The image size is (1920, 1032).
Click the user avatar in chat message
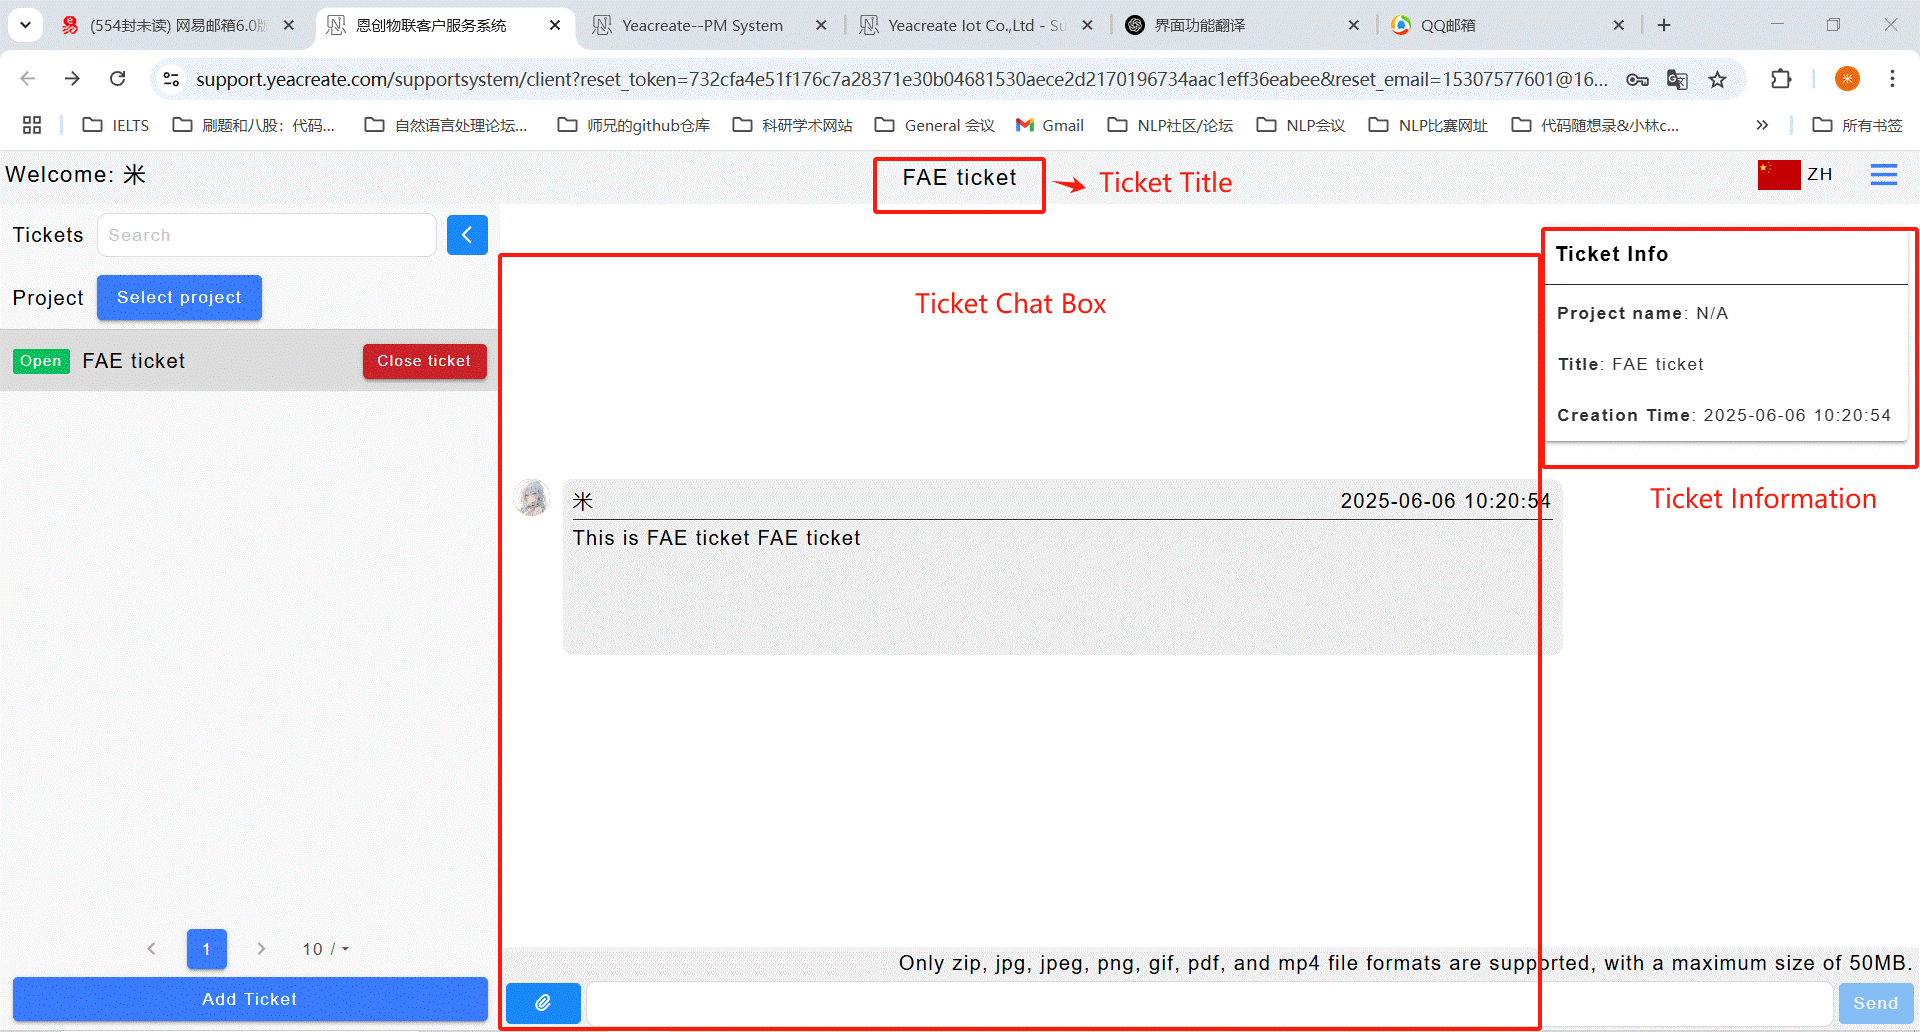coord(531,497)
